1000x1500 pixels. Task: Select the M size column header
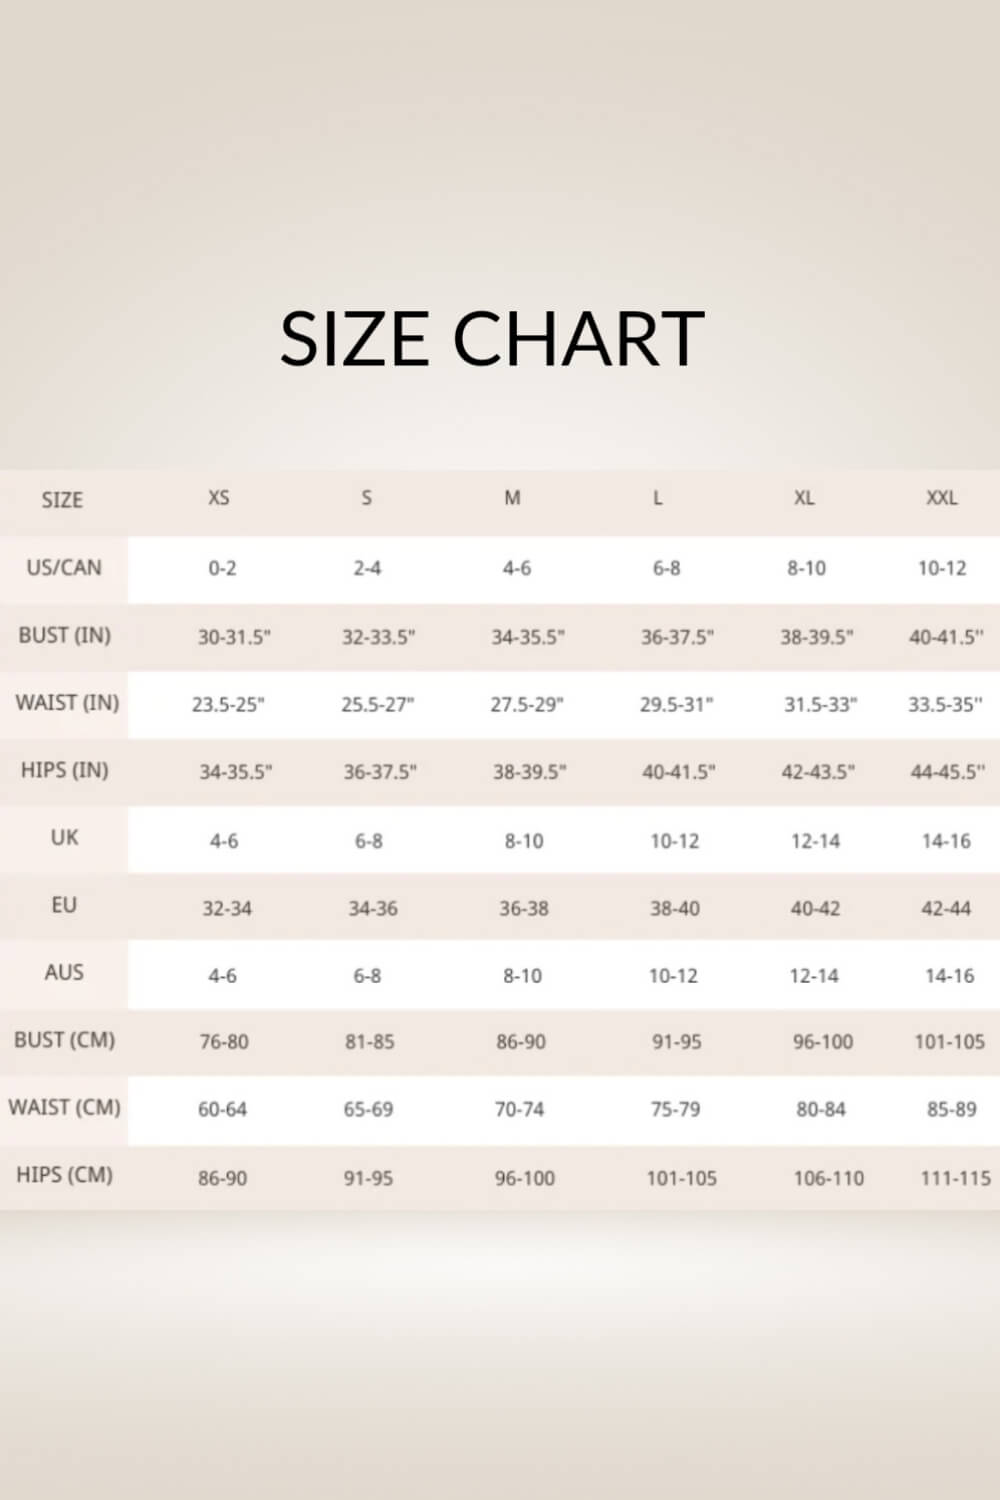click(x=512, y=498)
